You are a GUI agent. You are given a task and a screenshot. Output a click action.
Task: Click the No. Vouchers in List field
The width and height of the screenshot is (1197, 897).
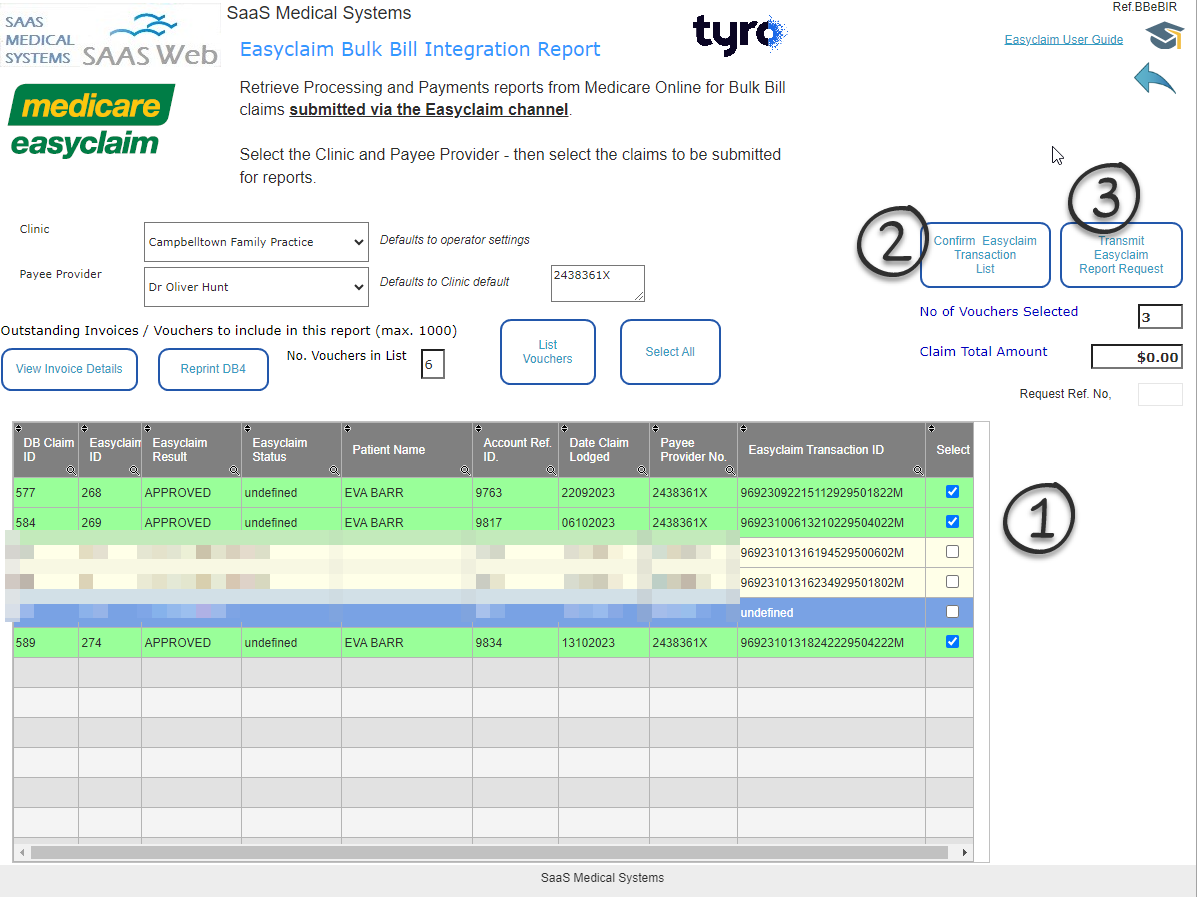433,364
